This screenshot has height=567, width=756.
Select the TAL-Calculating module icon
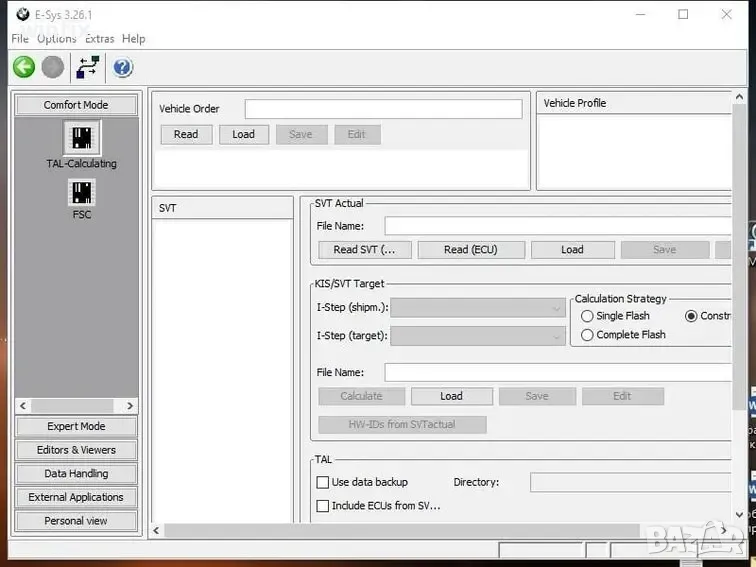81,138
